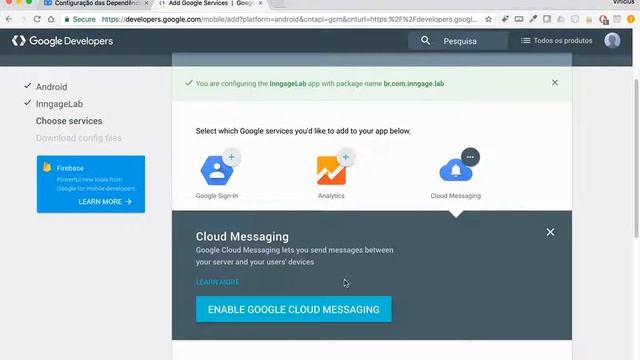Click the page vertical scrollbar
Image resolution: width=640 pixels, height=360 pixels.
click(x=636, y=157)
